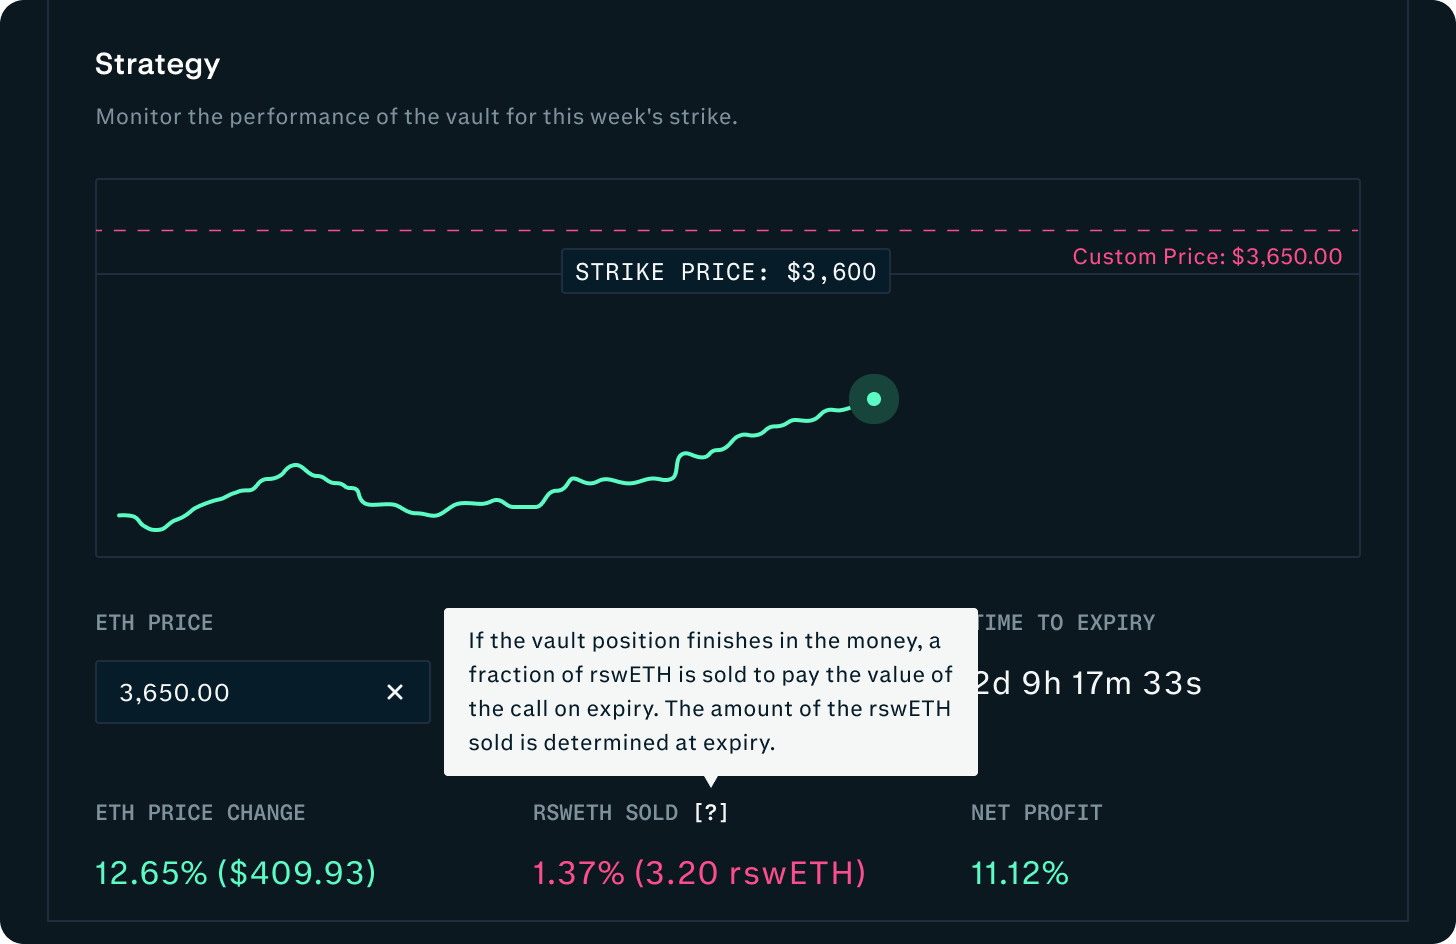Clear the ETH price input with X

click(x=395, y=692)
